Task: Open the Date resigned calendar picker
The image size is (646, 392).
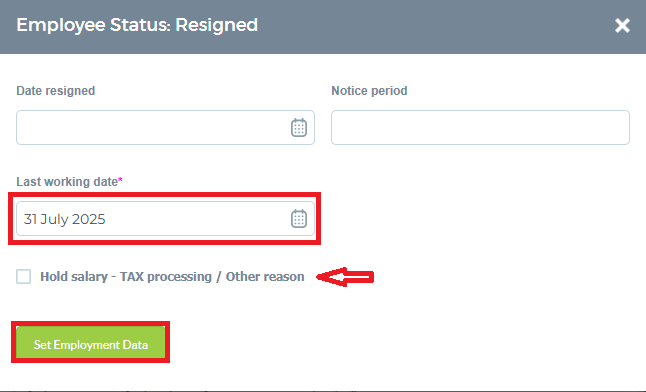Action: (x=299, y=127)
